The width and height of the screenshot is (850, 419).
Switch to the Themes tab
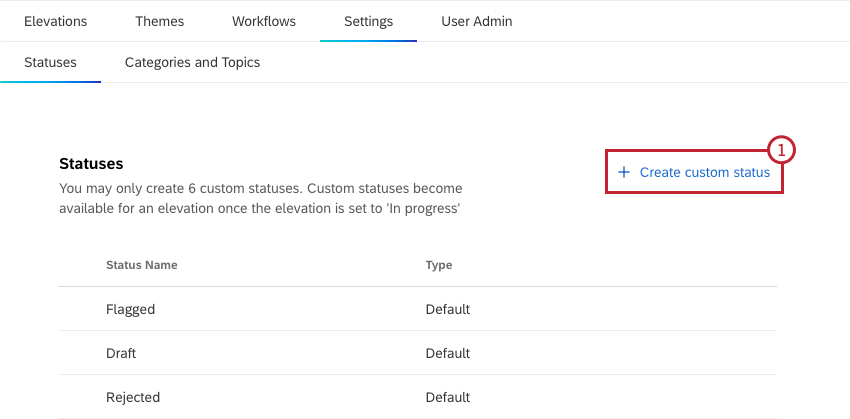coord(159,21)
